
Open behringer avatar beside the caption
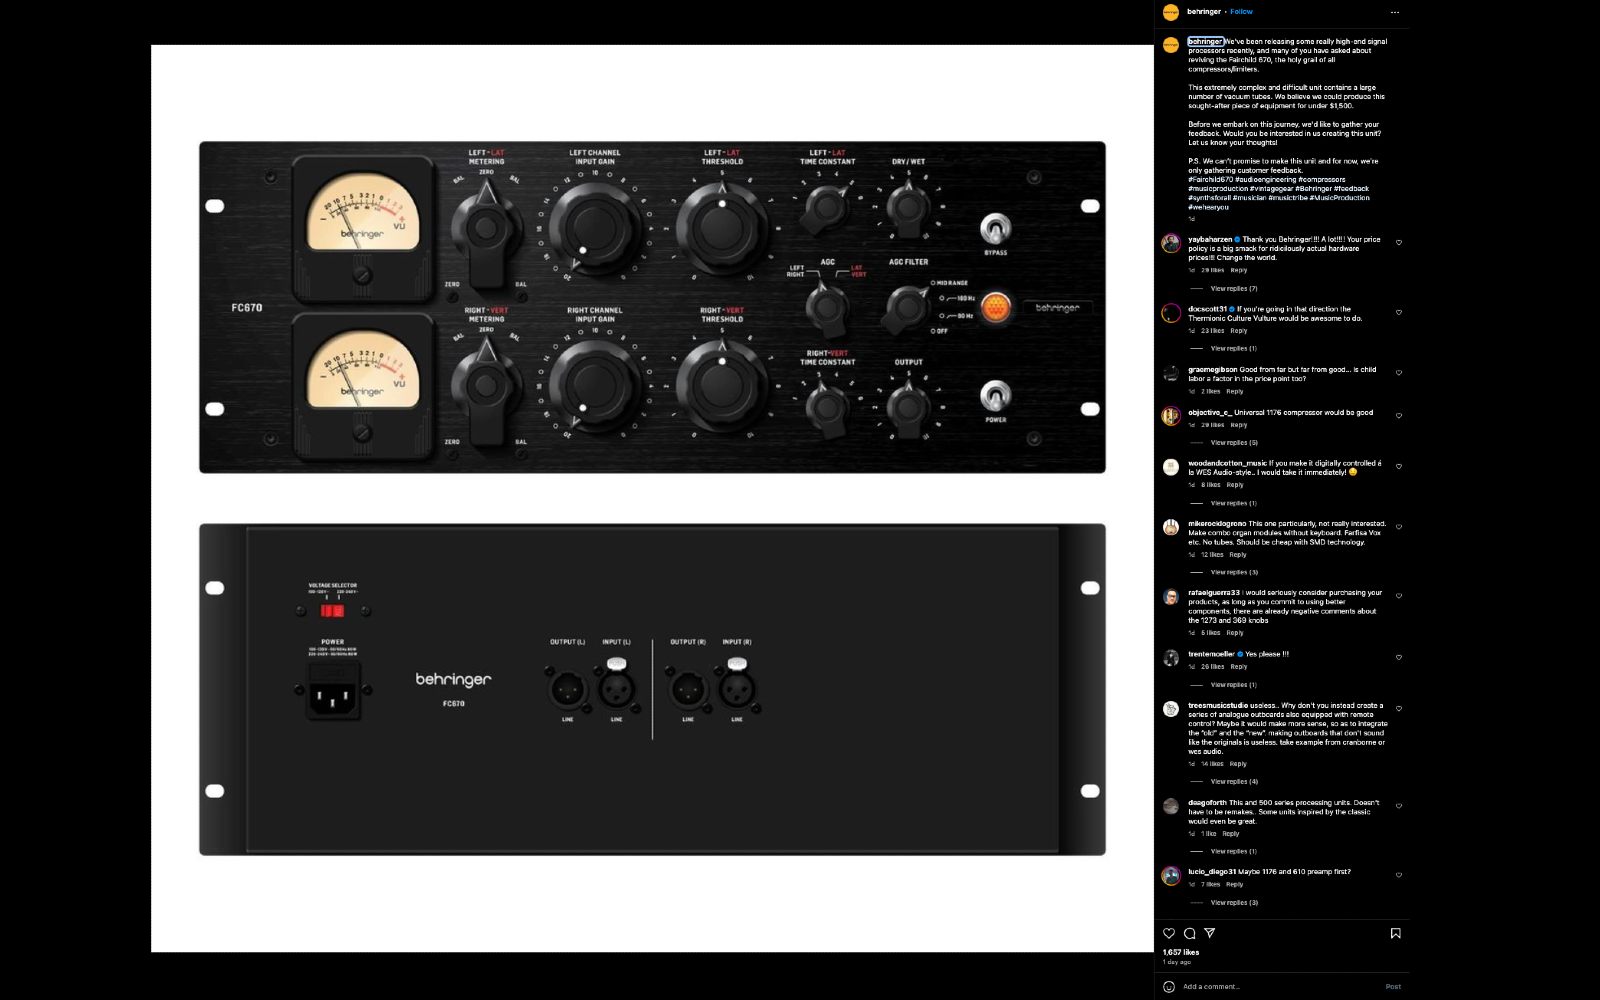[x=1170, y=45]
